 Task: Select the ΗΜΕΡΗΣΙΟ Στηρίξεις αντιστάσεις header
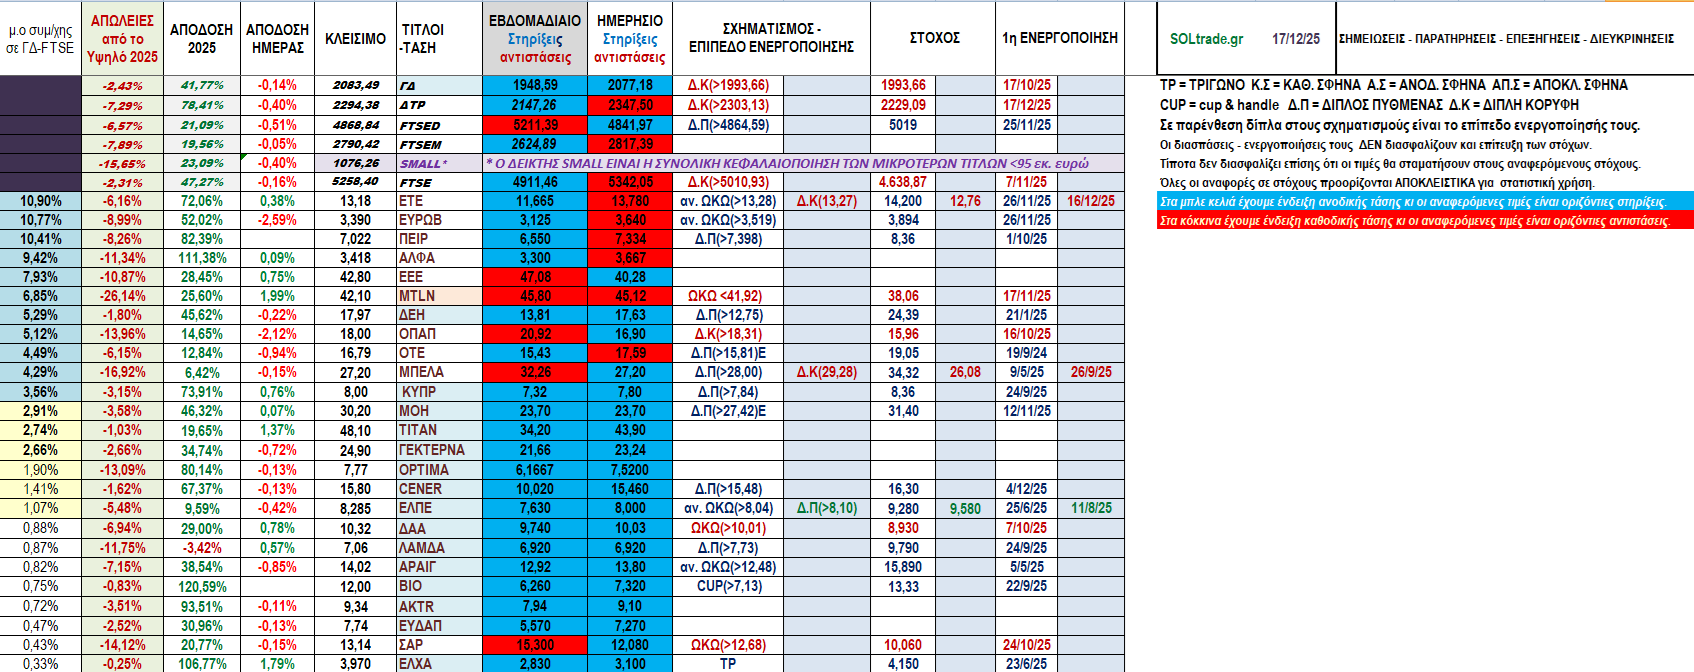point(629,39)
